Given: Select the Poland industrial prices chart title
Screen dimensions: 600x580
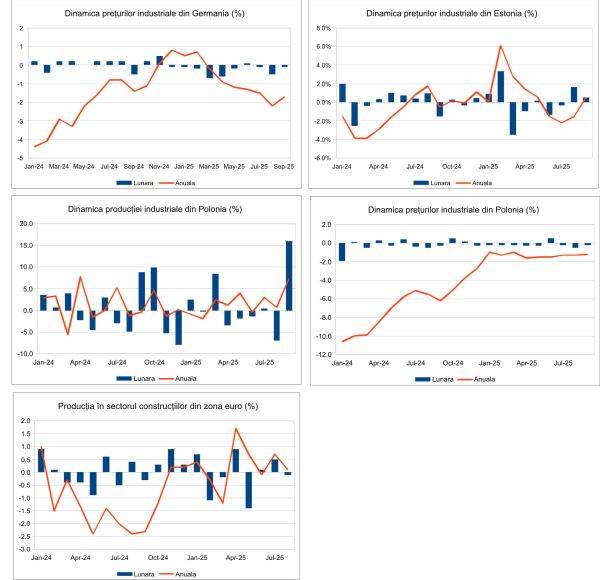Looking at the screenshot, I should [x=452, y=210].
